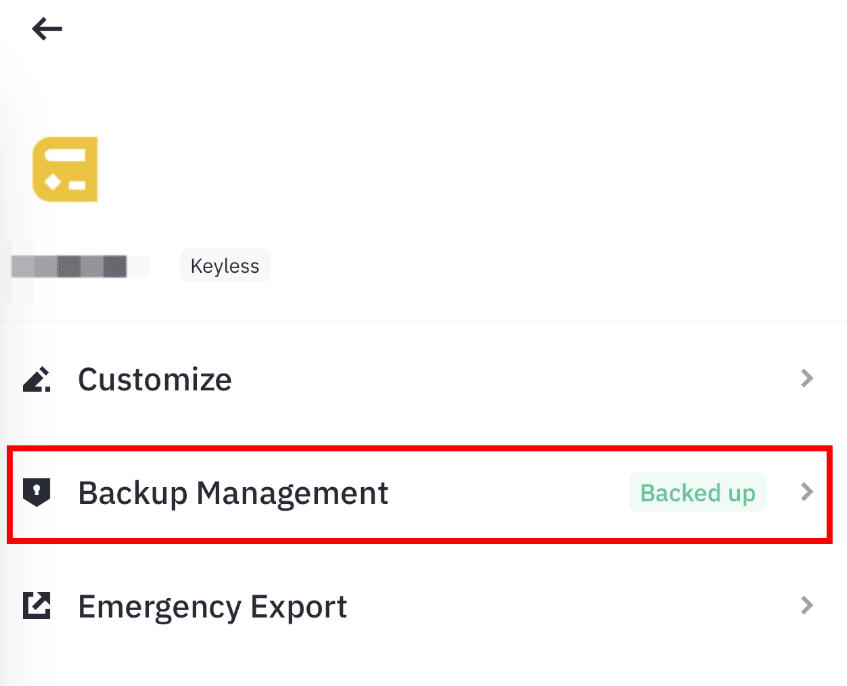Go back using the left arrow
The width and height of the screenshot is (847, 686).
[x=47, y=29]
